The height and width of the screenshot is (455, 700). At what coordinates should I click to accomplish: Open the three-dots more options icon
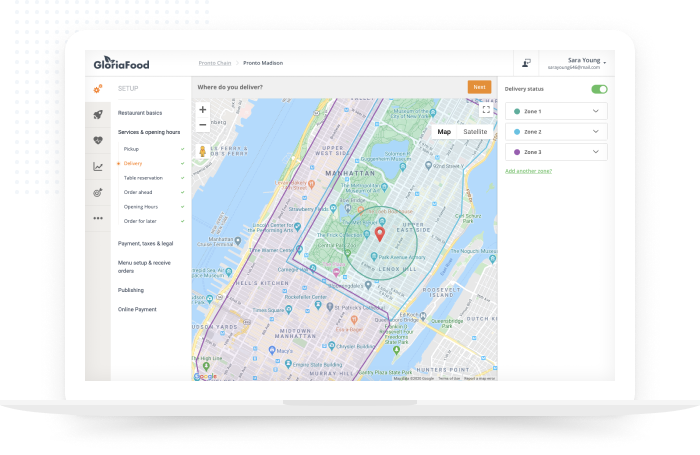(98, 218)
